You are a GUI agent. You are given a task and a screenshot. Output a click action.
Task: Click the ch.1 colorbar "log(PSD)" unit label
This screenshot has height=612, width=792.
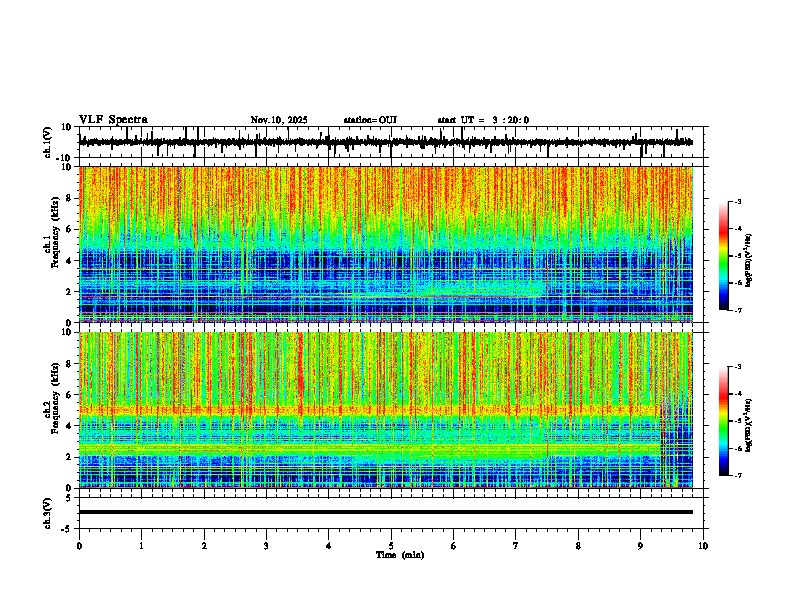(x=749, y=261)
